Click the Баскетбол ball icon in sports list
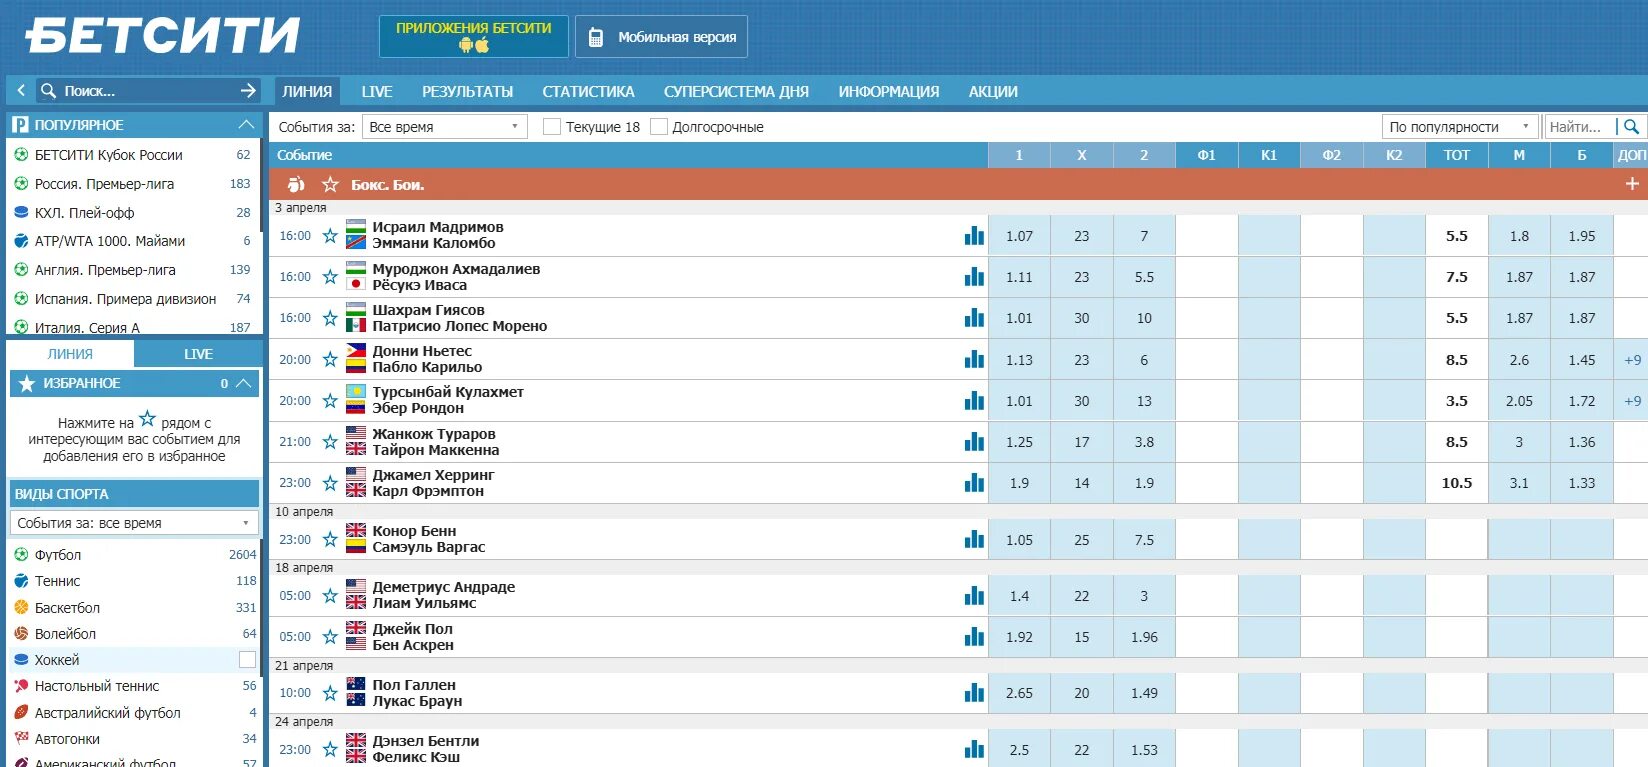The width and height of the screenshot is (1648, 767). [21, 607]
